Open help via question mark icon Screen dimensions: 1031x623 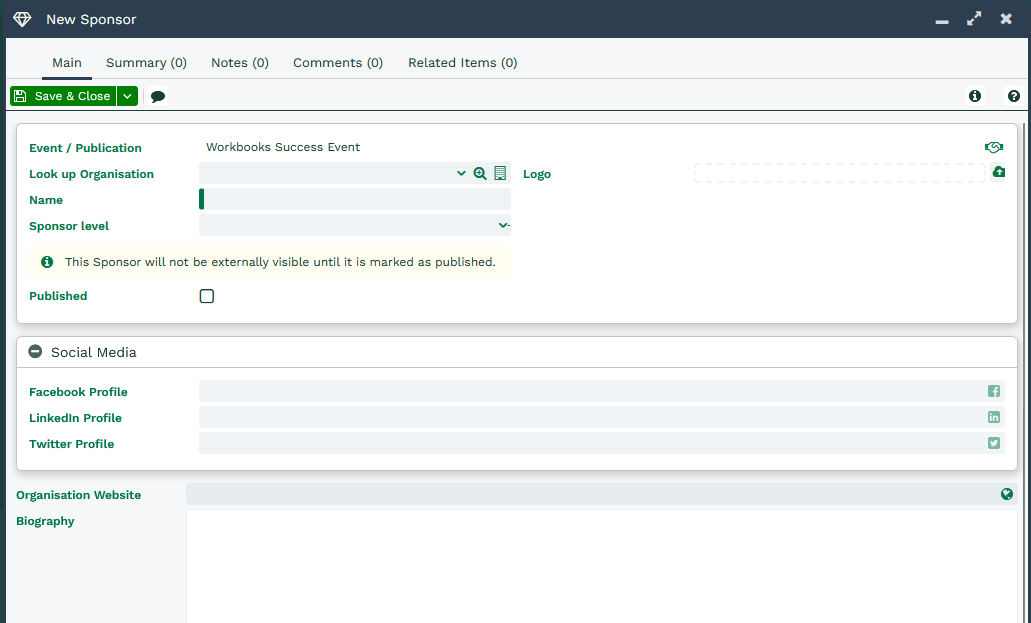point(1014,96)
